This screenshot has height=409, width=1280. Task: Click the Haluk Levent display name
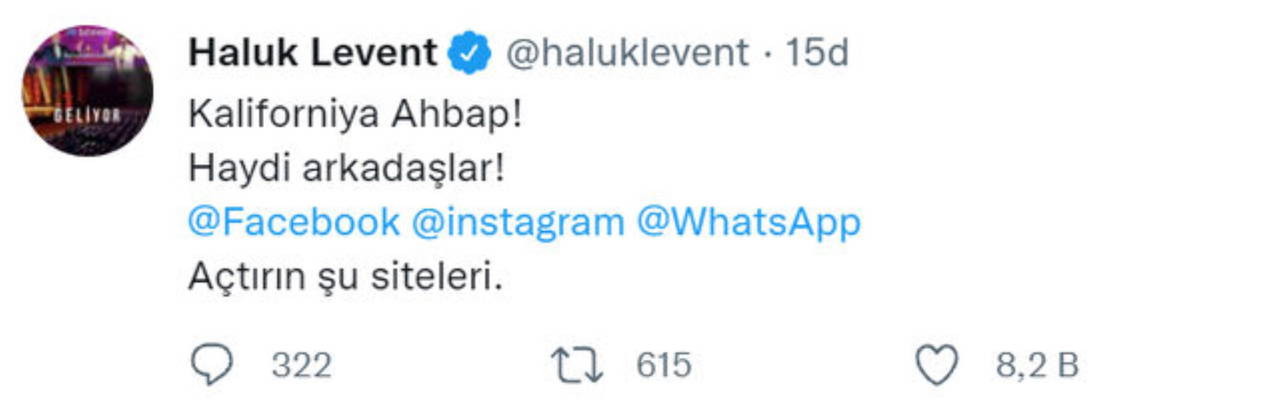pyautogui.click(x=313, y=53)
